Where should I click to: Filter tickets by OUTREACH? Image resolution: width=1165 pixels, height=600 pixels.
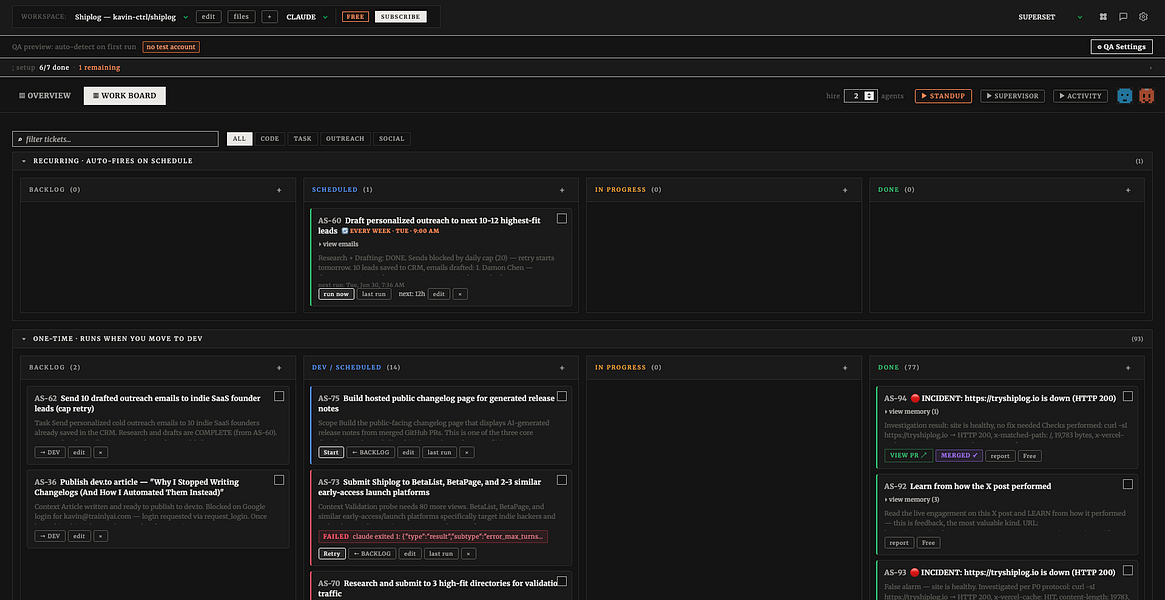point(345,139)
